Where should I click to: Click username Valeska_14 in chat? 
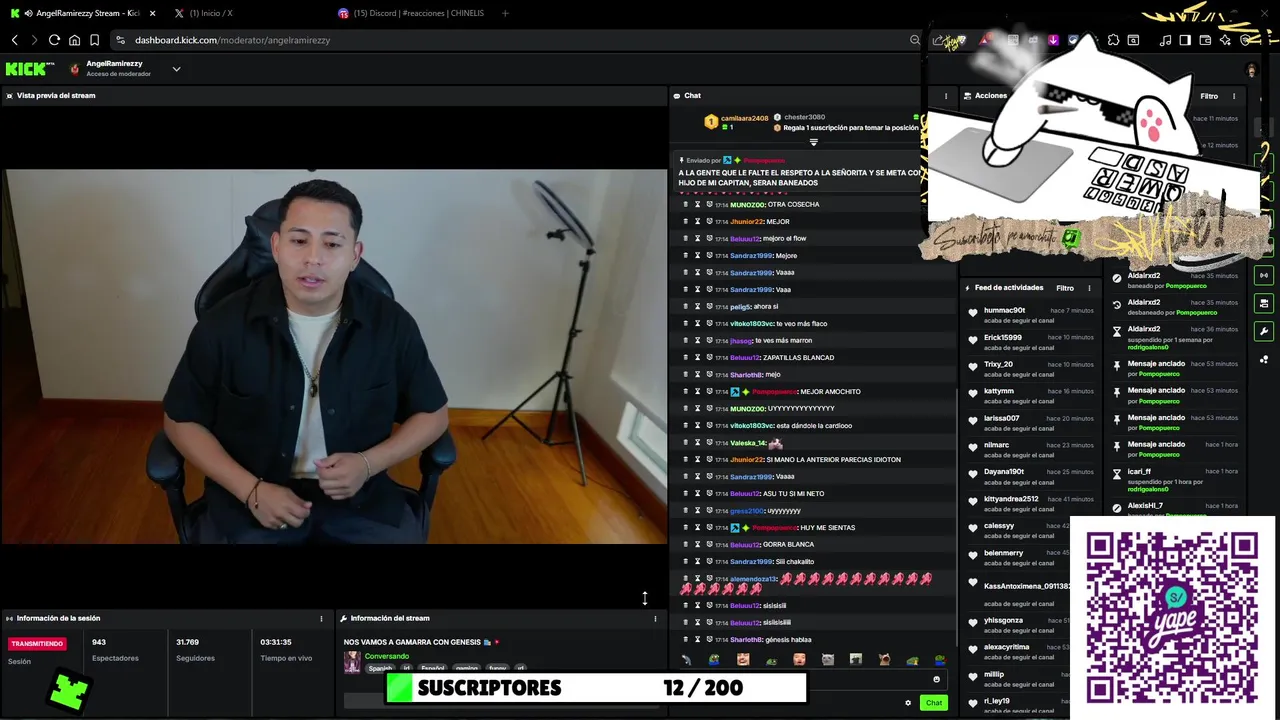click(x=748, y=443)
